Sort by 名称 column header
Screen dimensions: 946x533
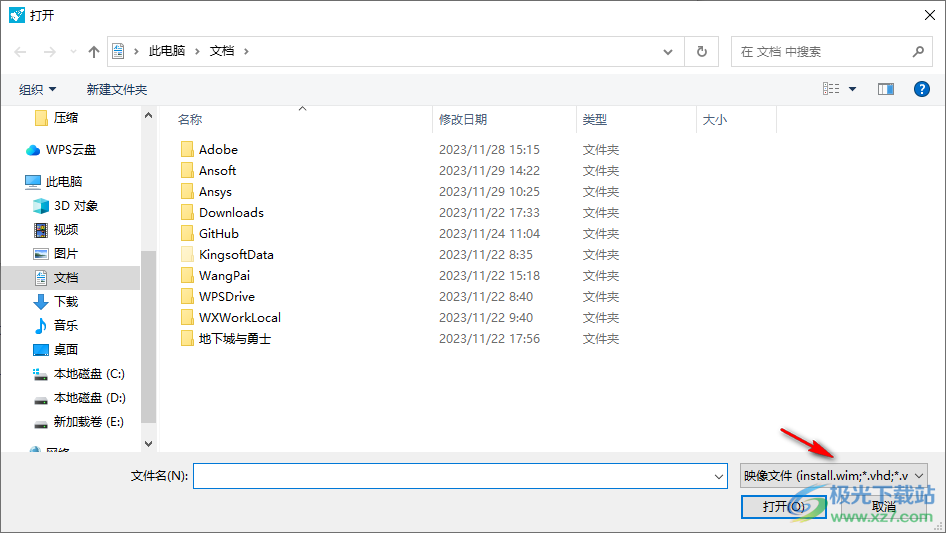pyautogui.click(x=190, y=120)
